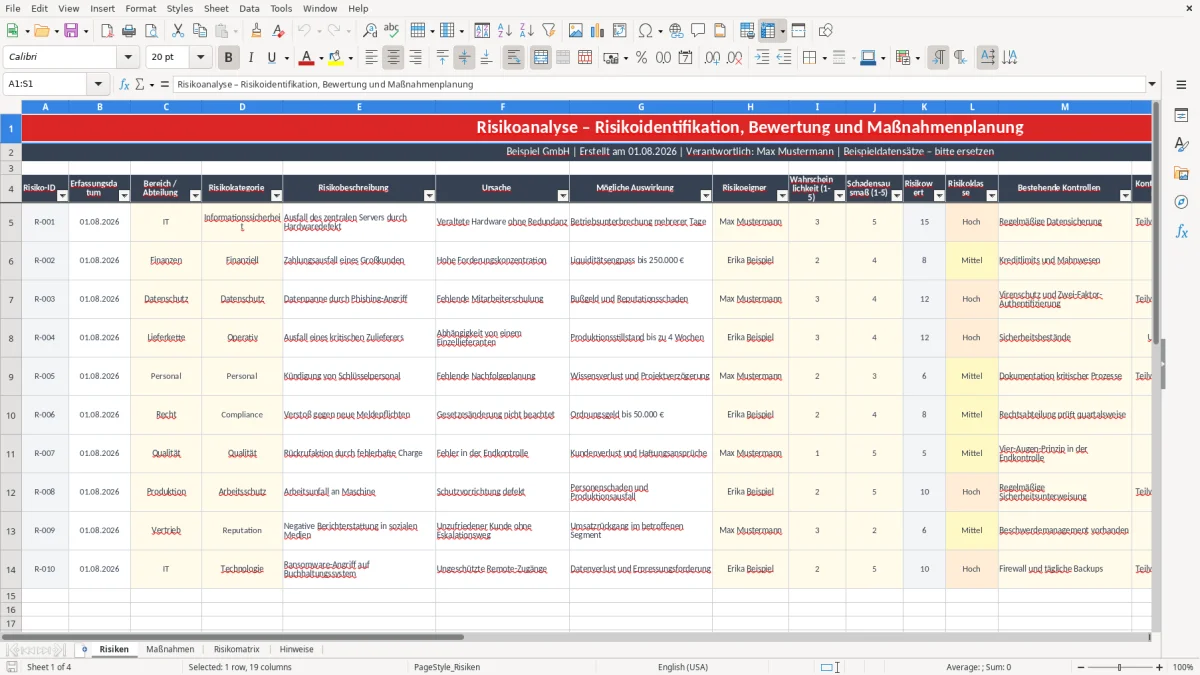Toggle left-to-right text direction
Screen dimensions: 1200x675
tap(938, 58)
